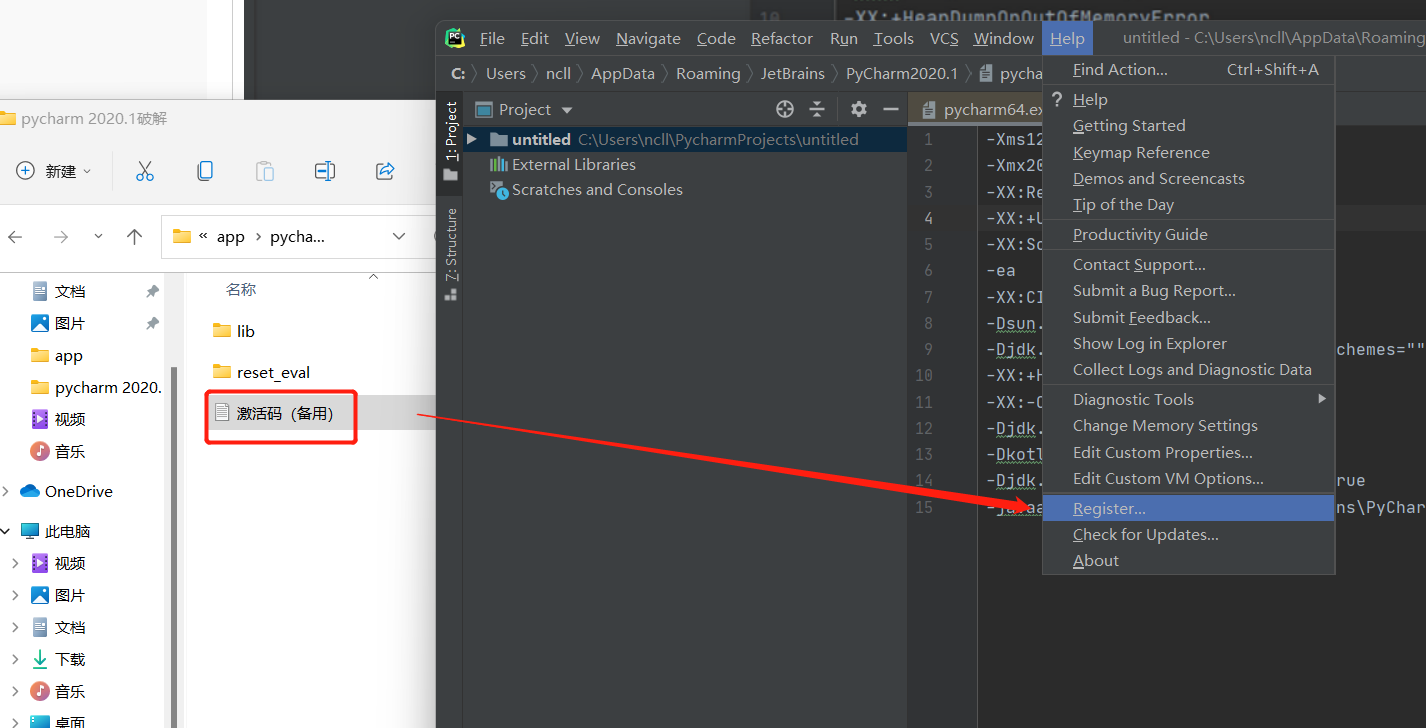Select the pycharm64 editor tab
The image size is (1426, 728).
(x=977, y=110)
